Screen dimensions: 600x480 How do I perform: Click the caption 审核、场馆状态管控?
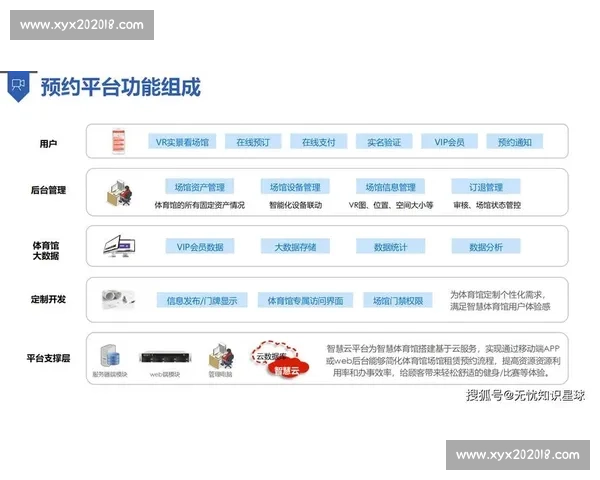coord(487,205)
